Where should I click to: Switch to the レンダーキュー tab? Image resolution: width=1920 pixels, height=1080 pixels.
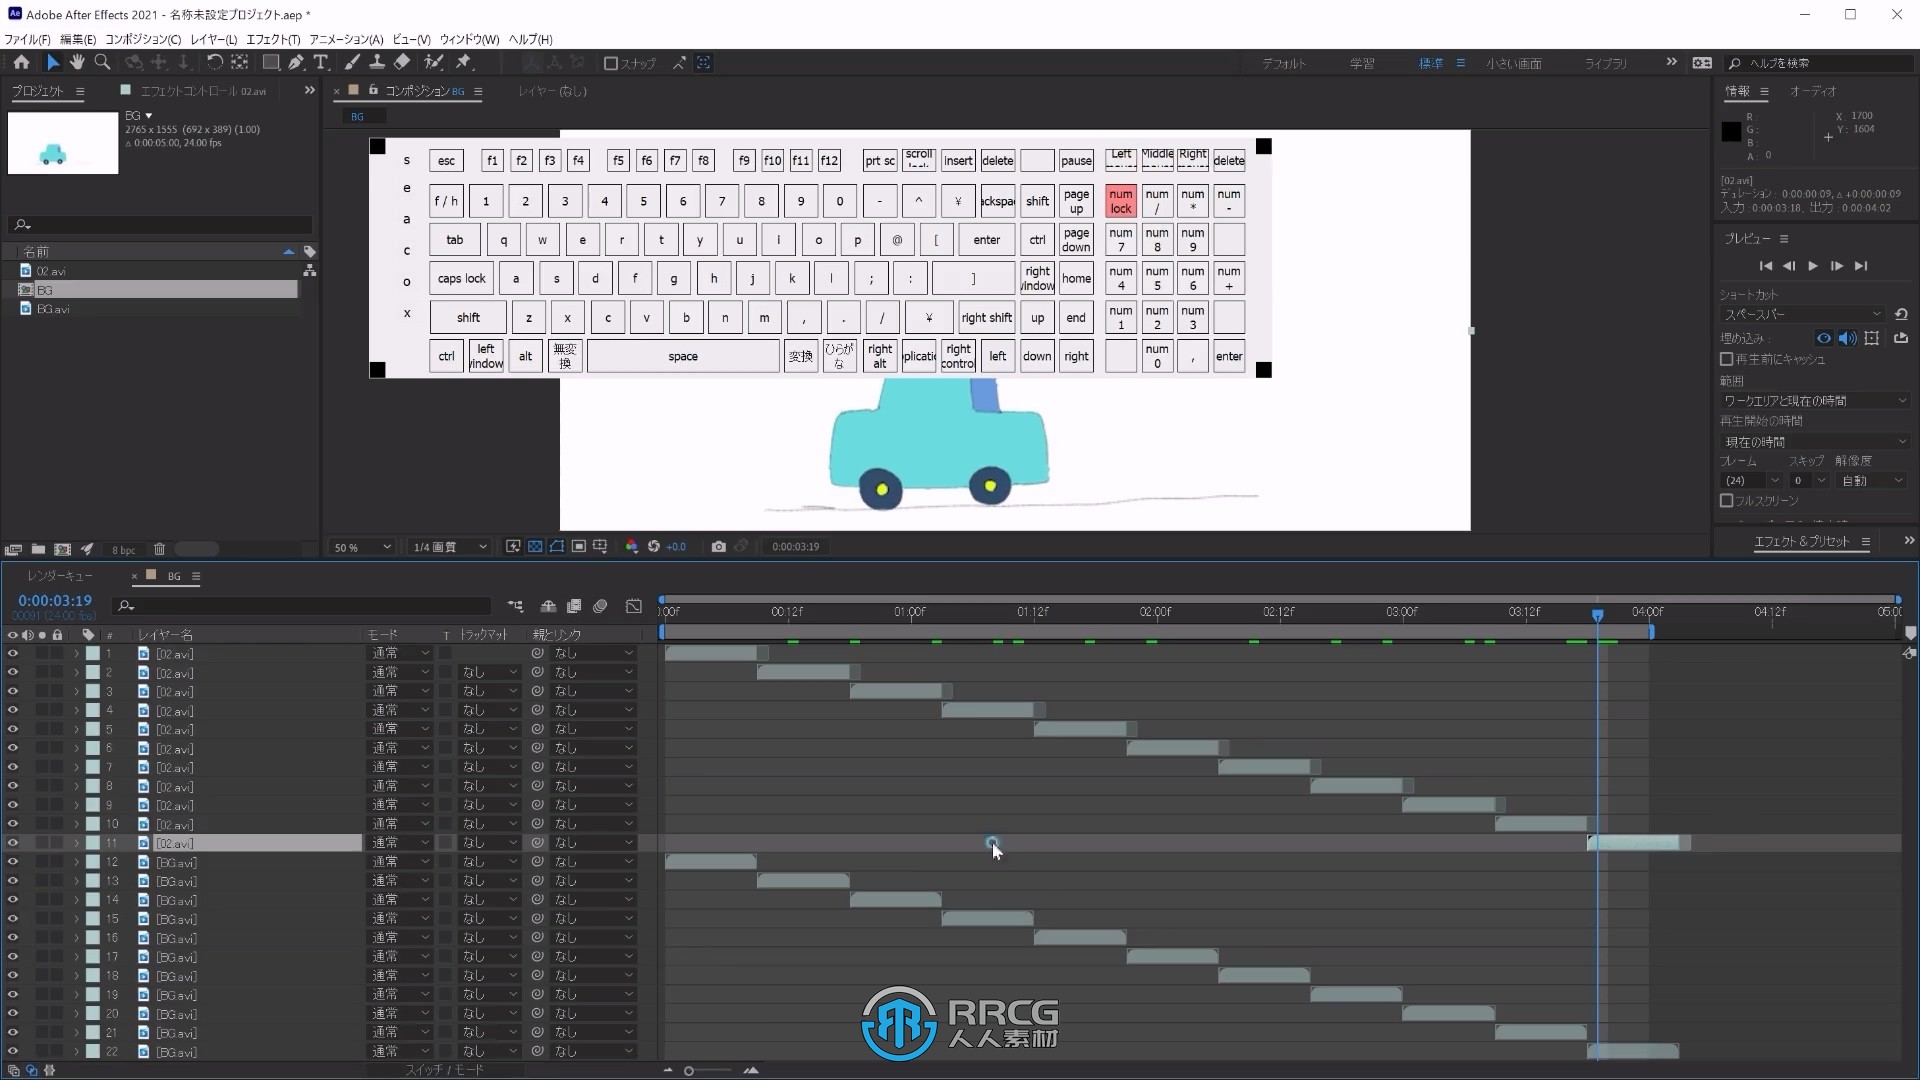tap(59, 576)
